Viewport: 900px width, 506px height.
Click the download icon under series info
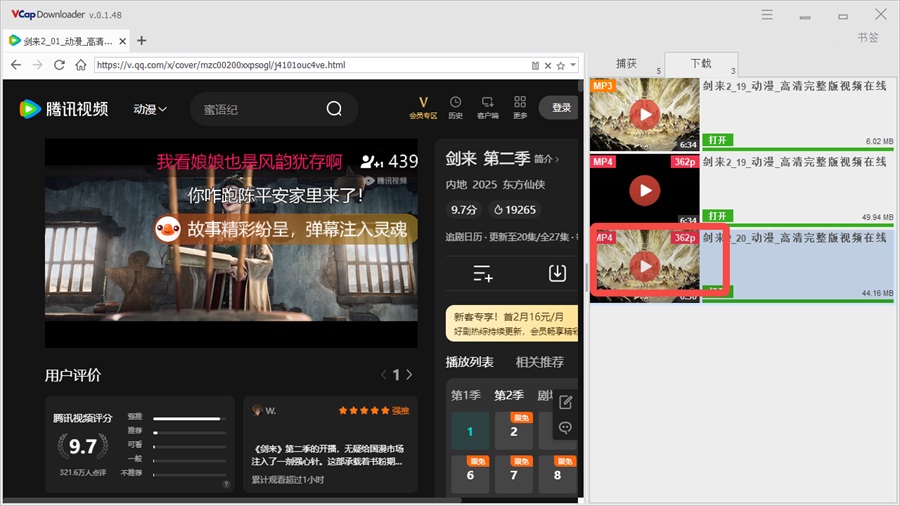pyautogui.click(x=557, y=273)
